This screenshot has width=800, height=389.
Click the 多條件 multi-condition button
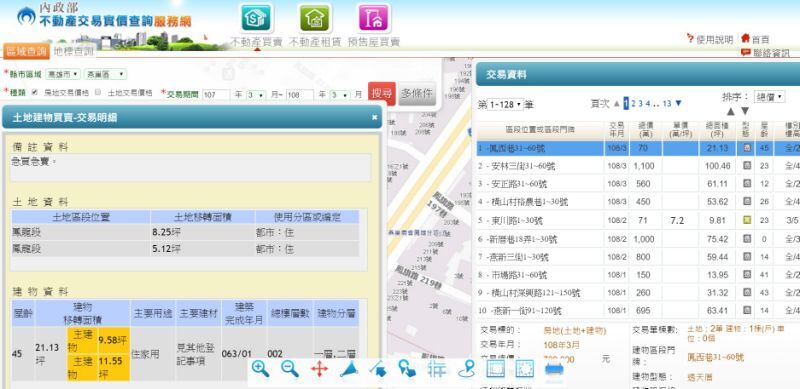click(417, 93)
